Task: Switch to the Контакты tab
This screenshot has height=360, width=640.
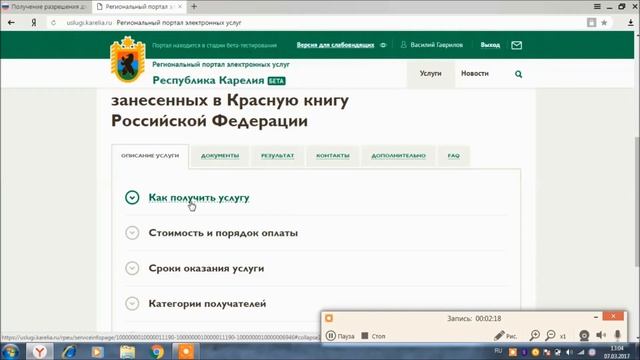Action: [333, 156]
